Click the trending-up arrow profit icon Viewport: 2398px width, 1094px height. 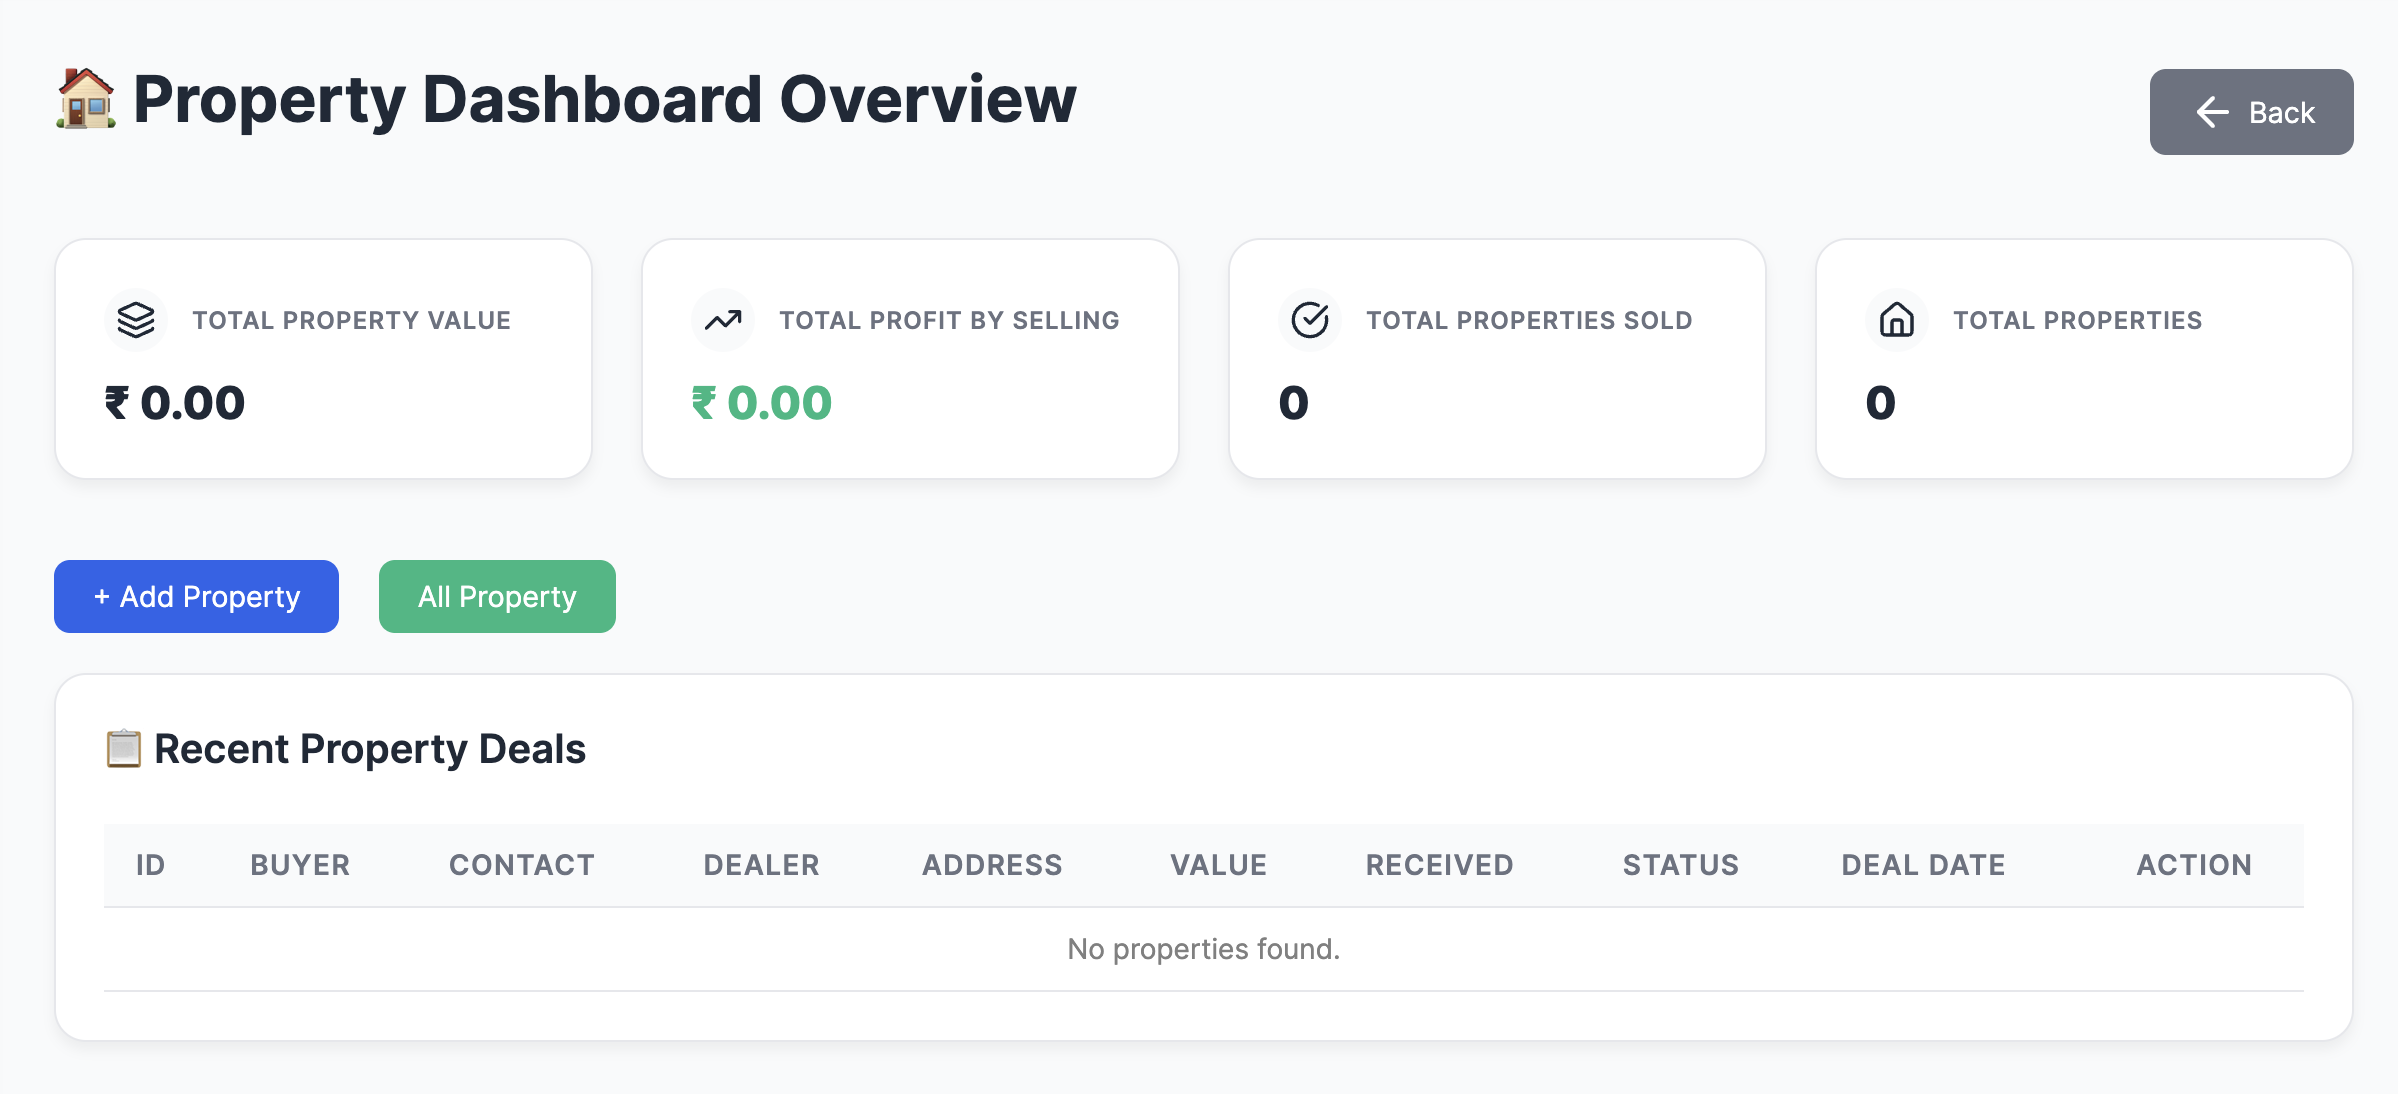click(x=723, y=320)
